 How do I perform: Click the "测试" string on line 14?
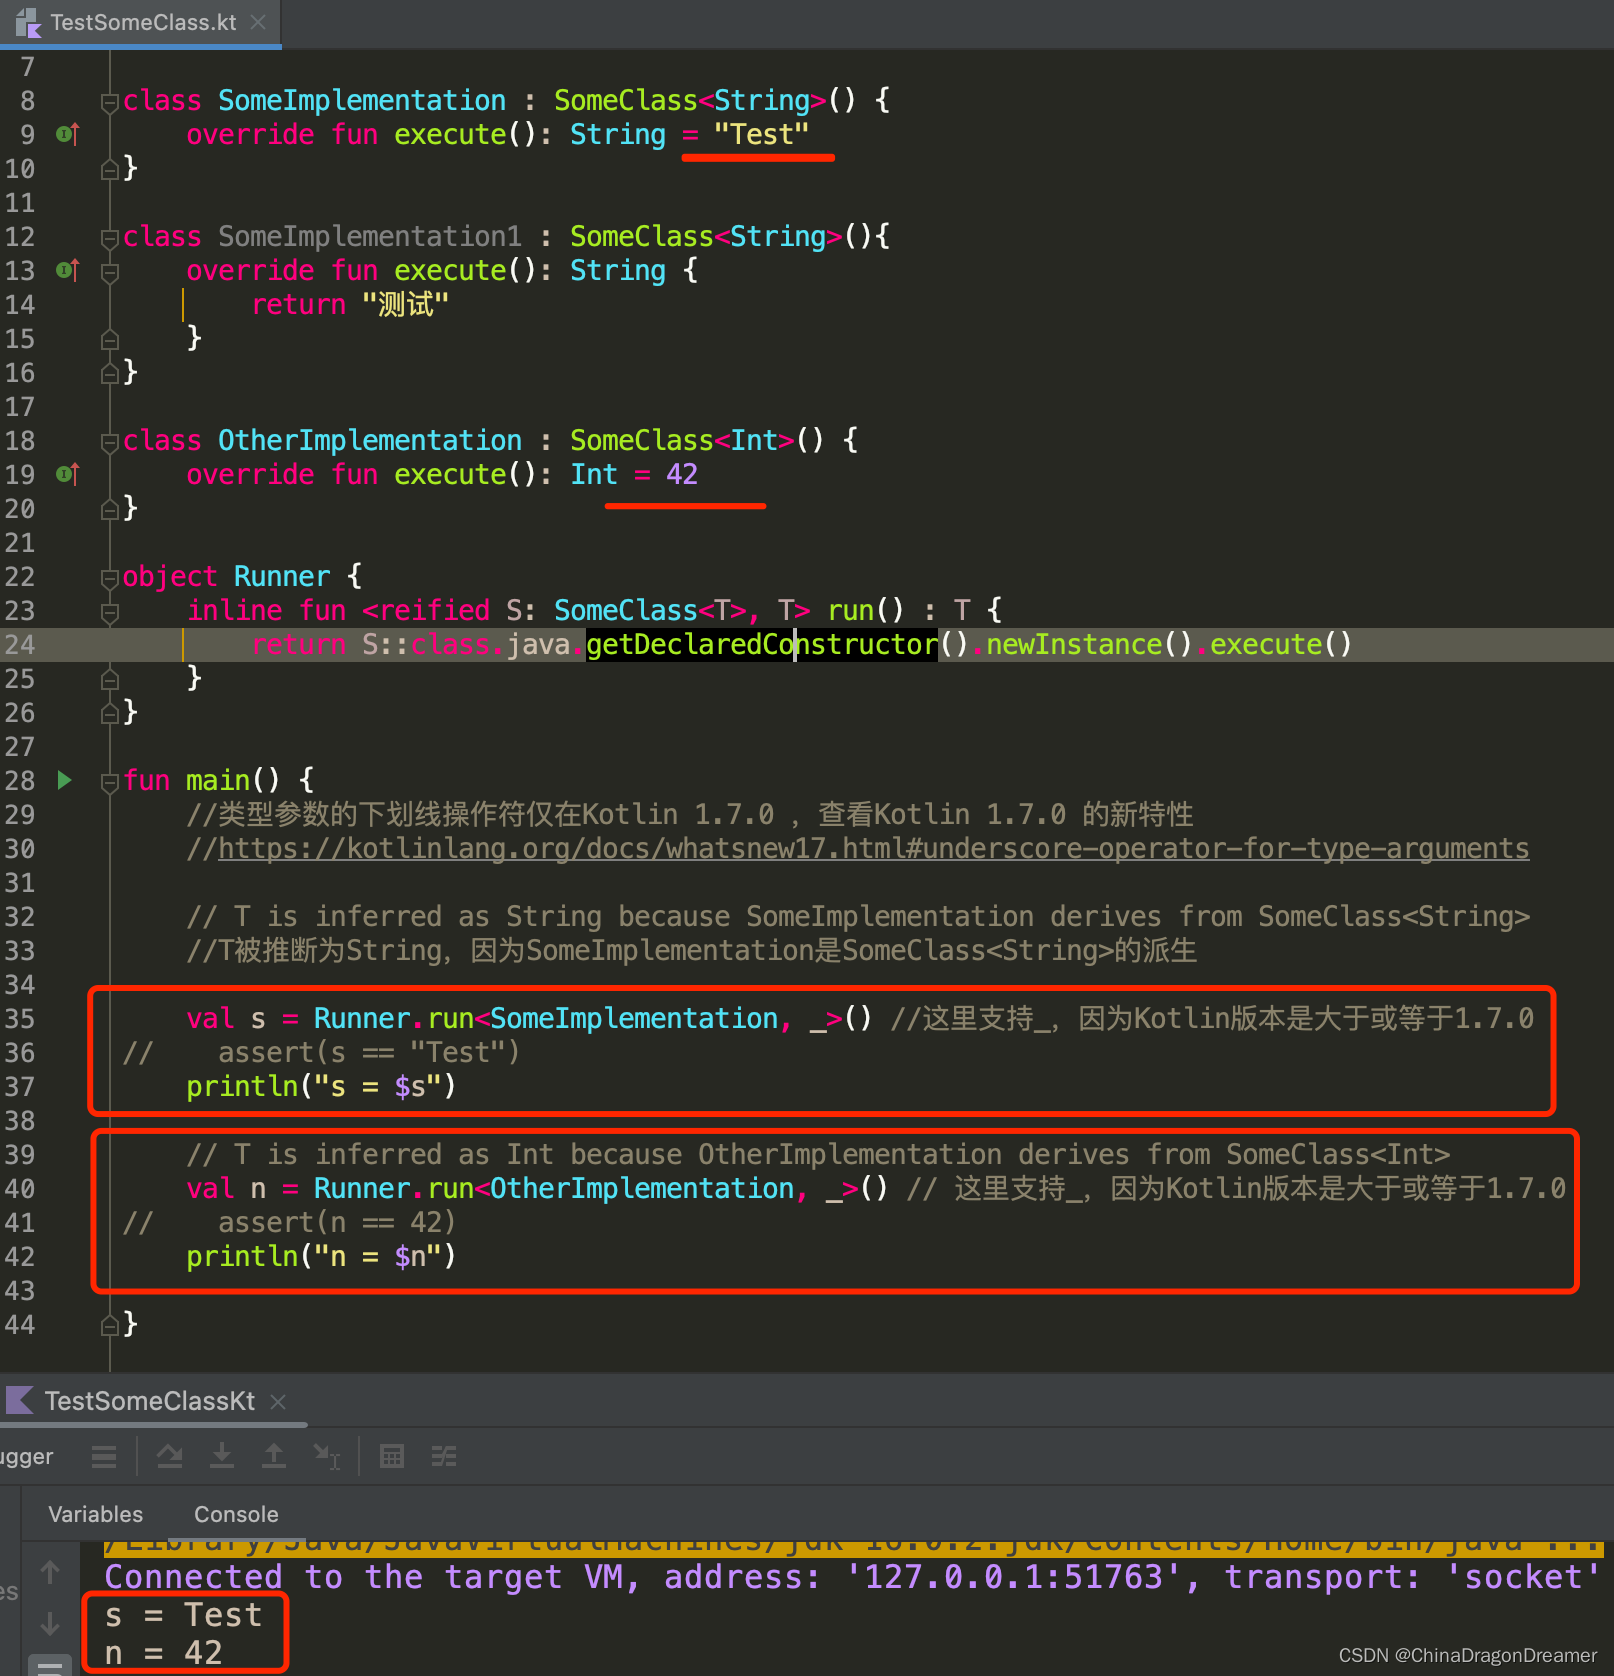click(x=405, y=304)
